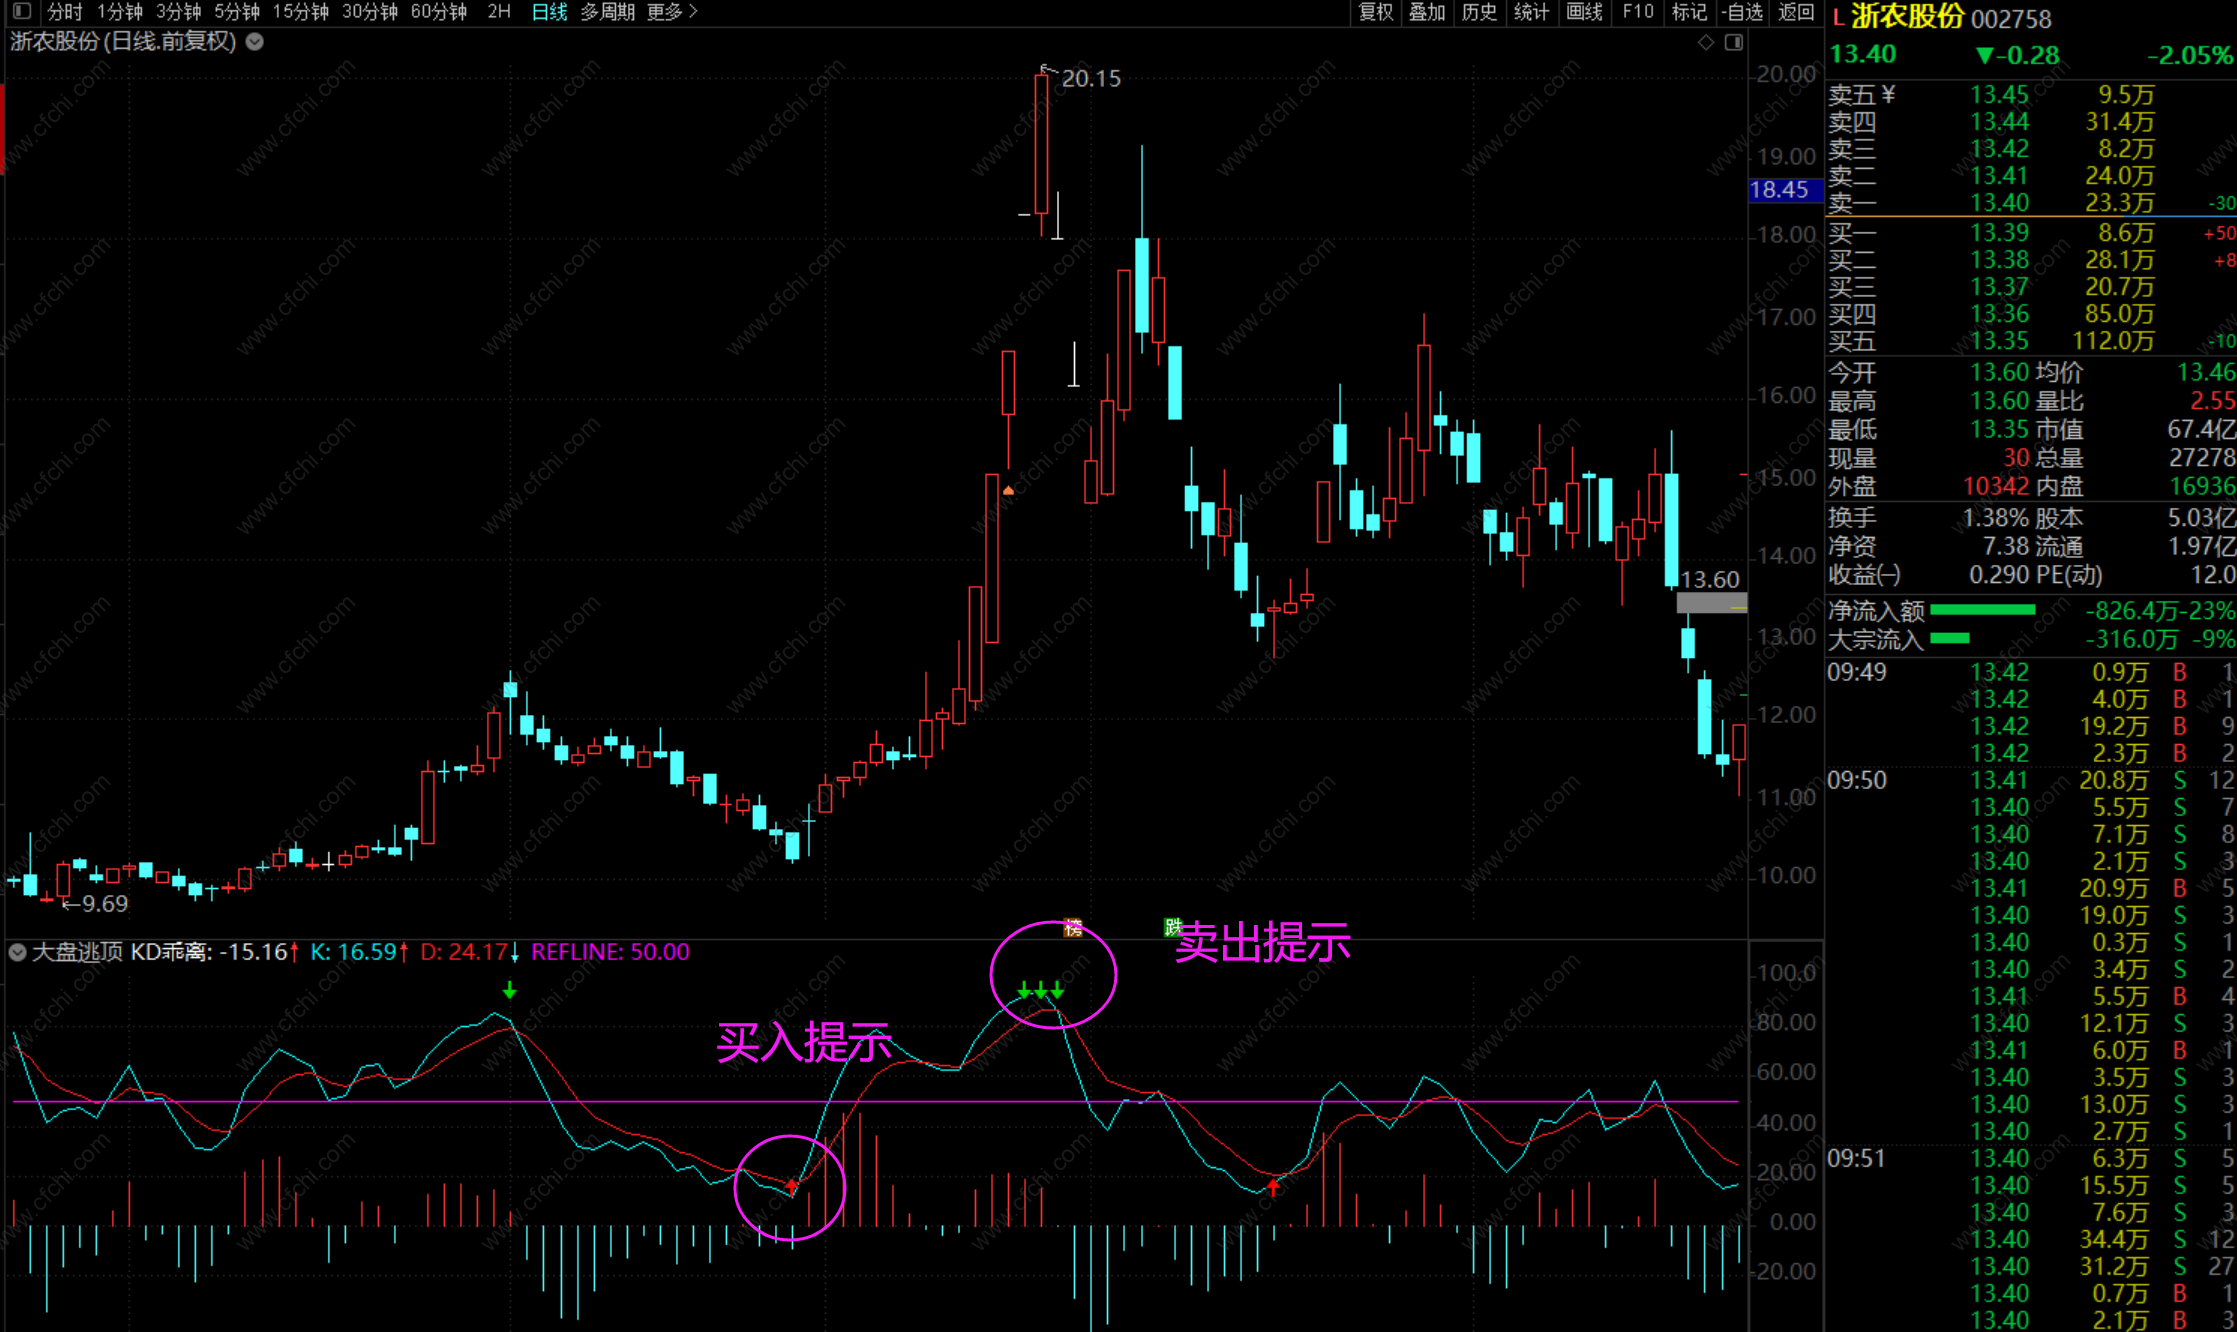Click the orange marker on the candlestick
The image size is (2237, 1332).
pos(1008,491)
